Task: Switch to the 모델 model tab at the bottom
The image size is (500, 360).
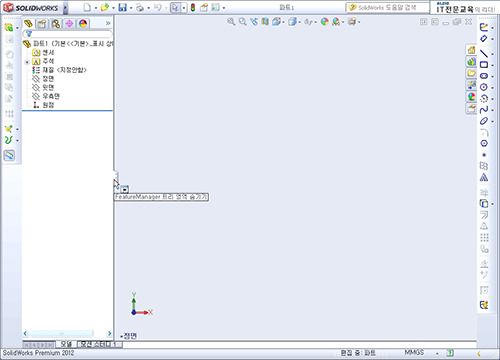Action: (66, 344)
